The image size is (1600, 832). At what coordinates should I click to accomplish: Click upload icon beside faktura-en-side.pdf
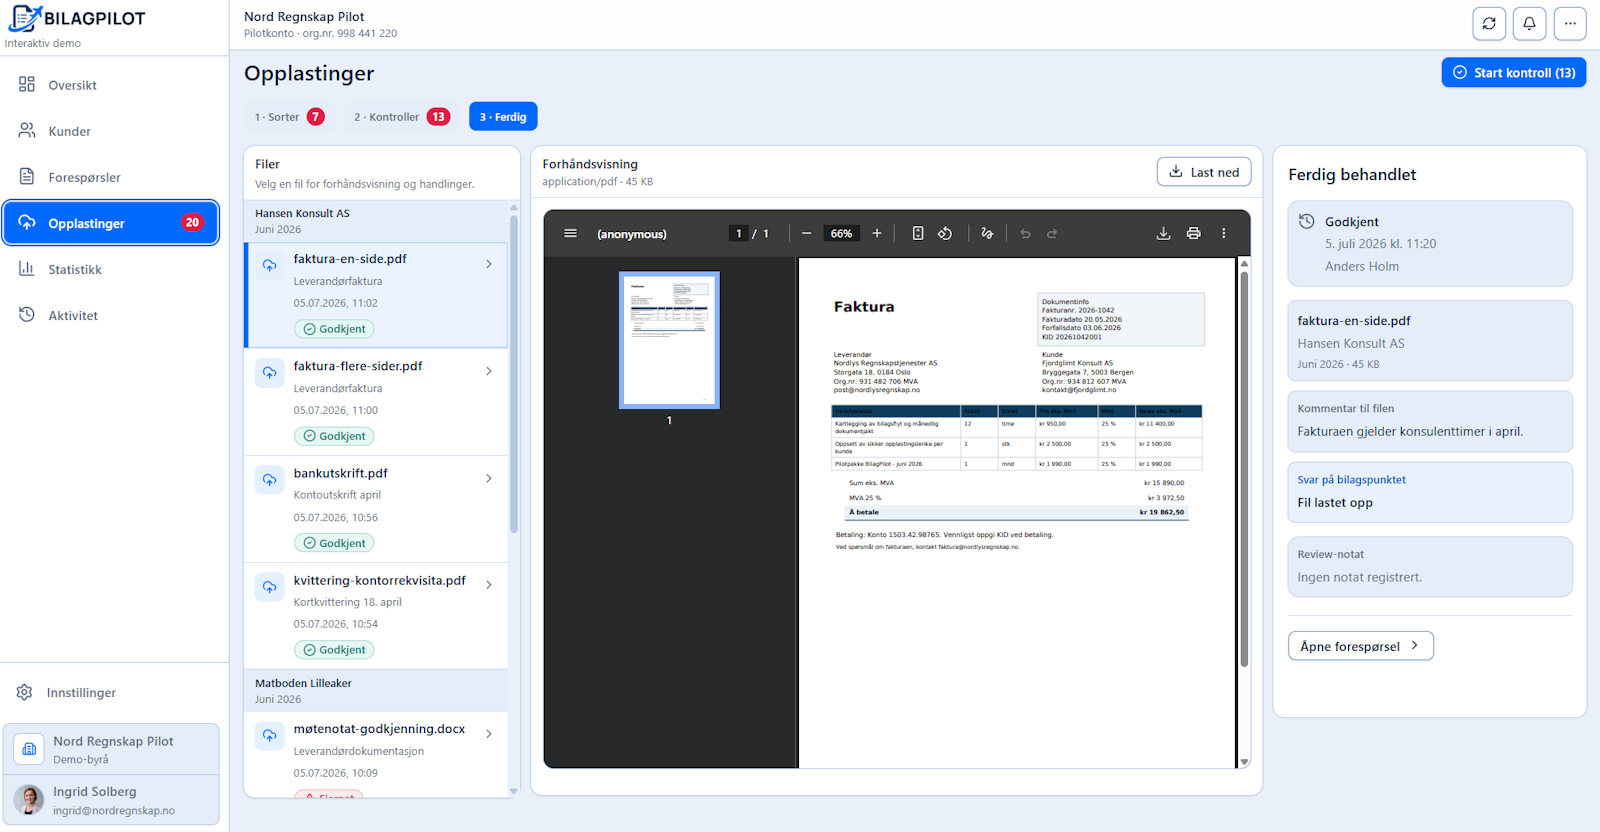(x=270, y=265)
